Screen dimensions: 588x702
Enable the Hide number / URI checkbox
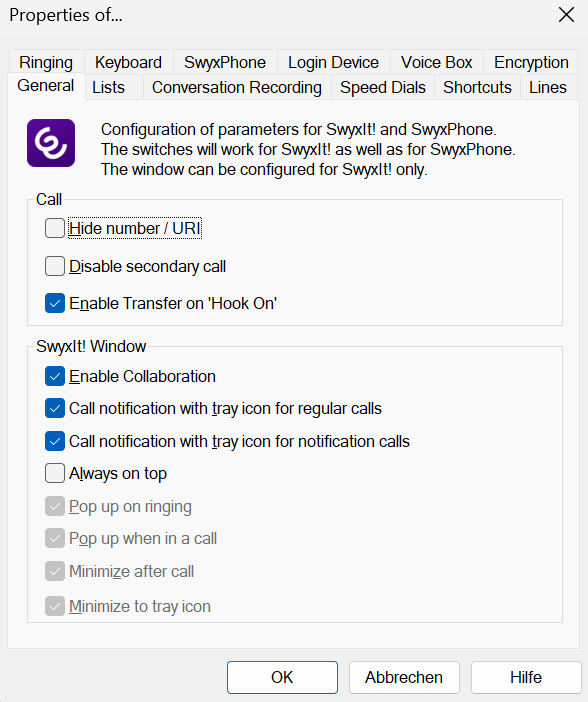tap(55, 228)
